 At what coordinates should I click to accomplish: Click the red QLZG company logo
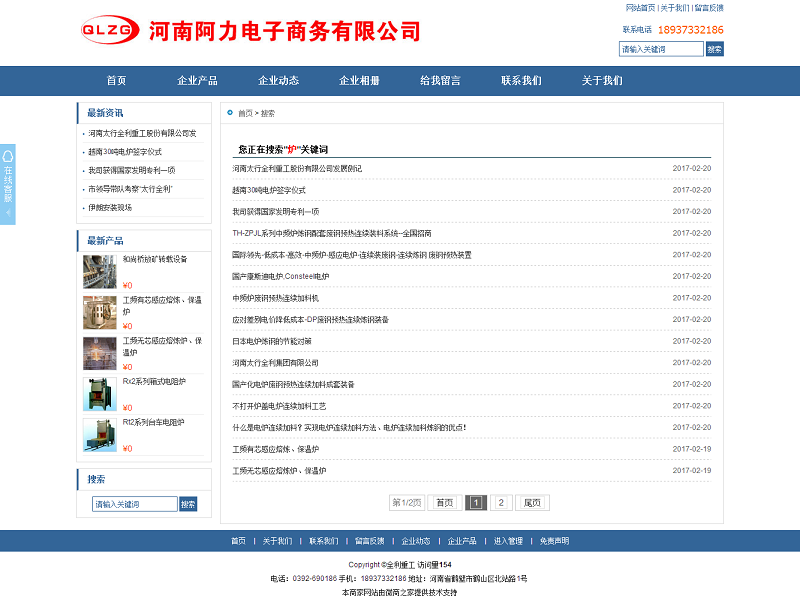tap(110, 31)
